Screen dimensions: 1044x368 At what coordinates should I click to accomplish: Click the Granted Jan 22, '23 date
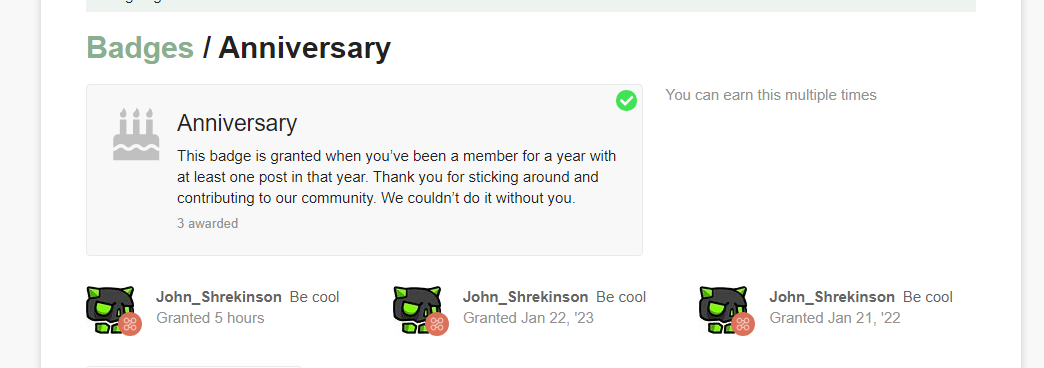[x=528, y=318]
